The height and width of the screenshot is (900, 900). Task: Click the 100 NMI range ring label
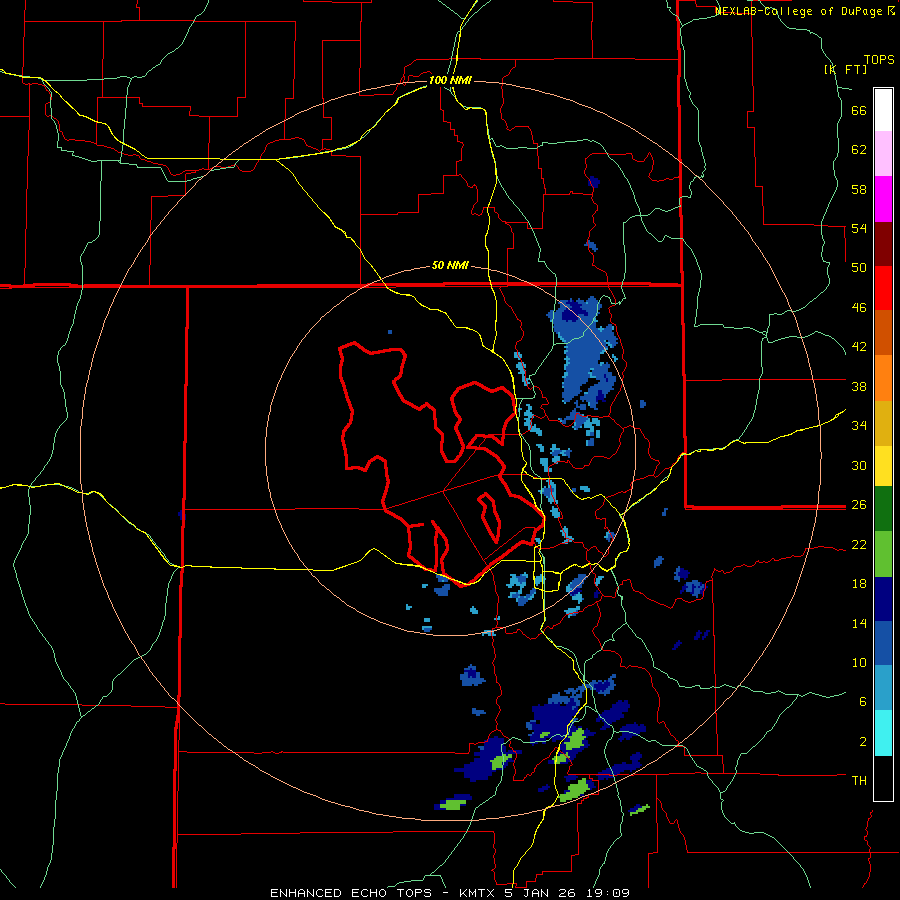click(450, 80)
